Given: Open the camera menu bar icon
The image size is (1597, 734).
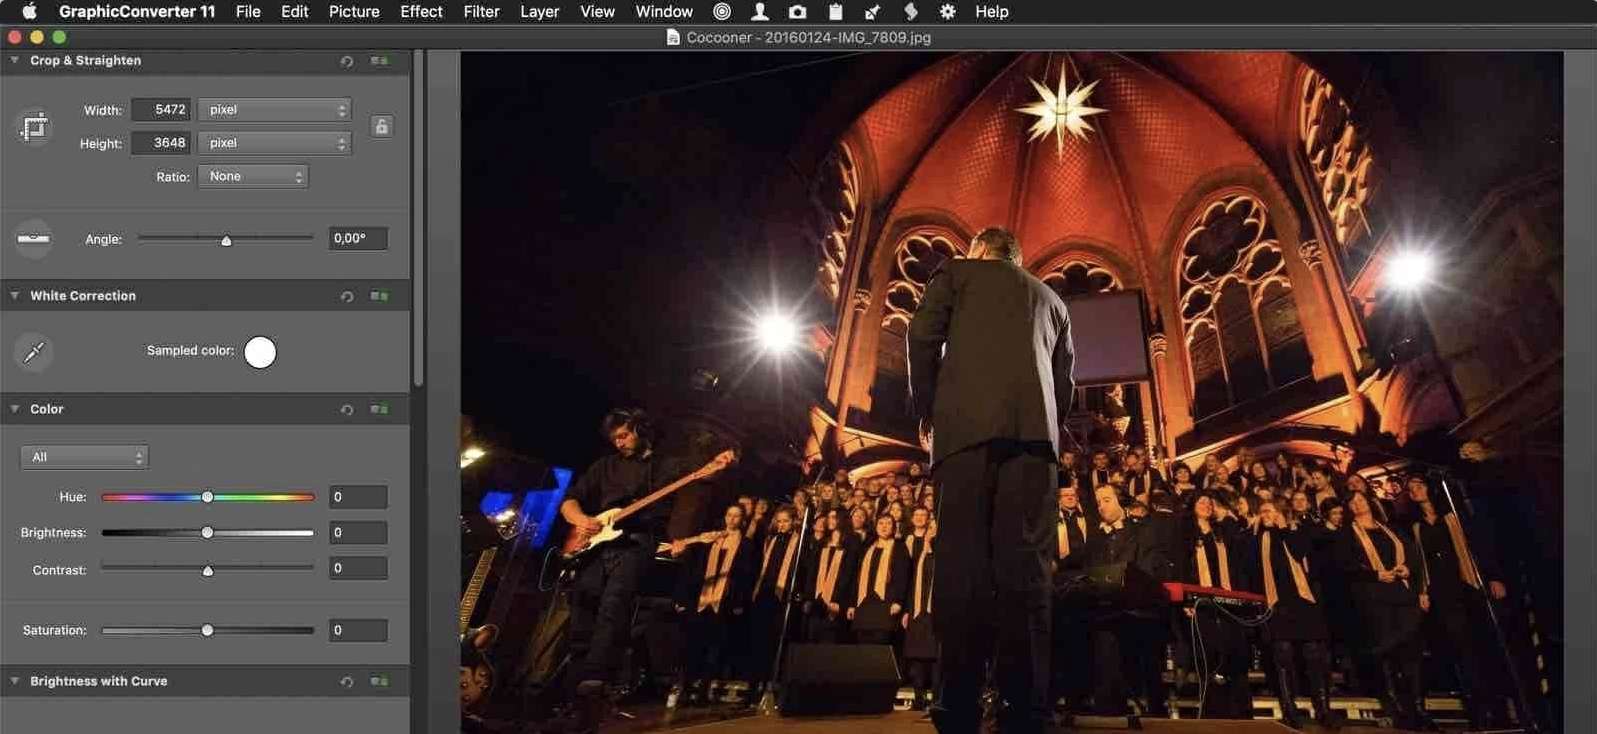Looking at the screenshot, I should click(797, 12).
